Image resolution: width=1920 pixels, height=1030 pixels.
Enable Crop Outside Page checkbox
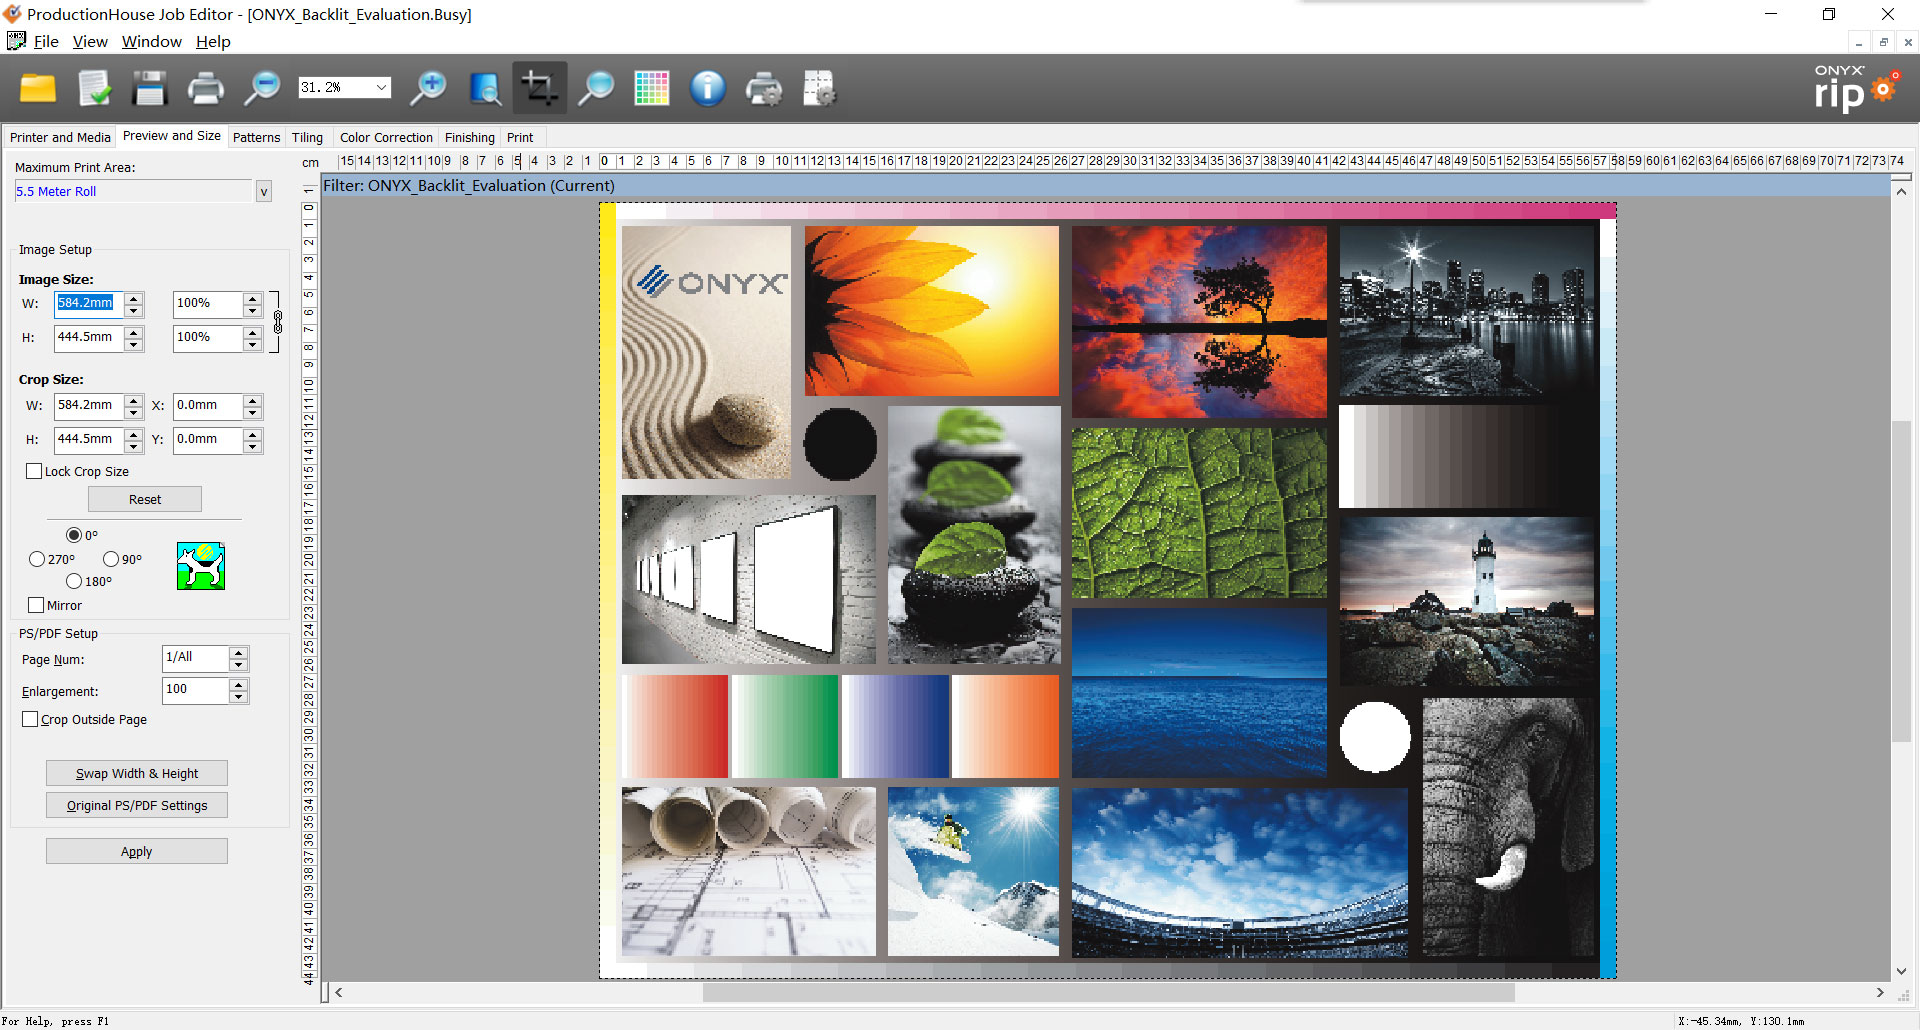click(x=30, y=720)
